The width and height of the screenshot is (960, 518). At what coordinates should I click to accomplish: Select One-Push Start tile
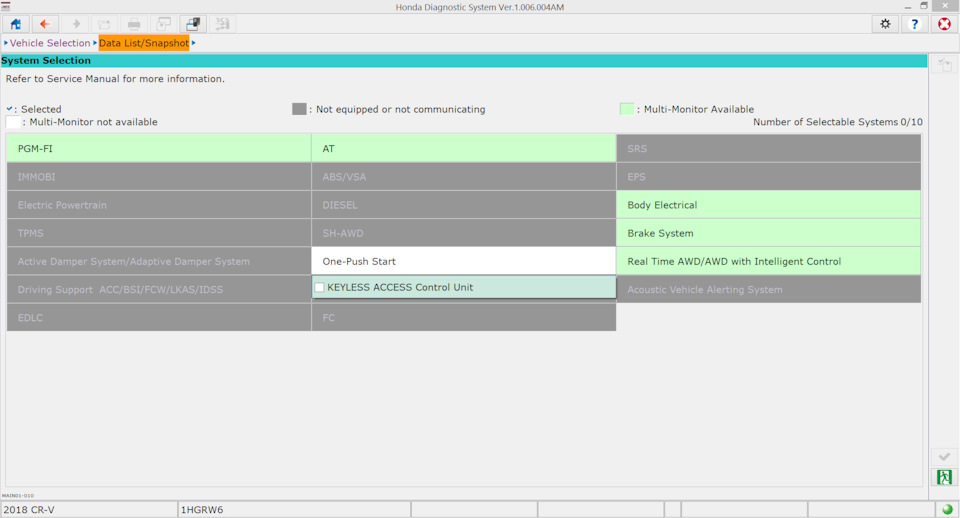pos(463,261)
